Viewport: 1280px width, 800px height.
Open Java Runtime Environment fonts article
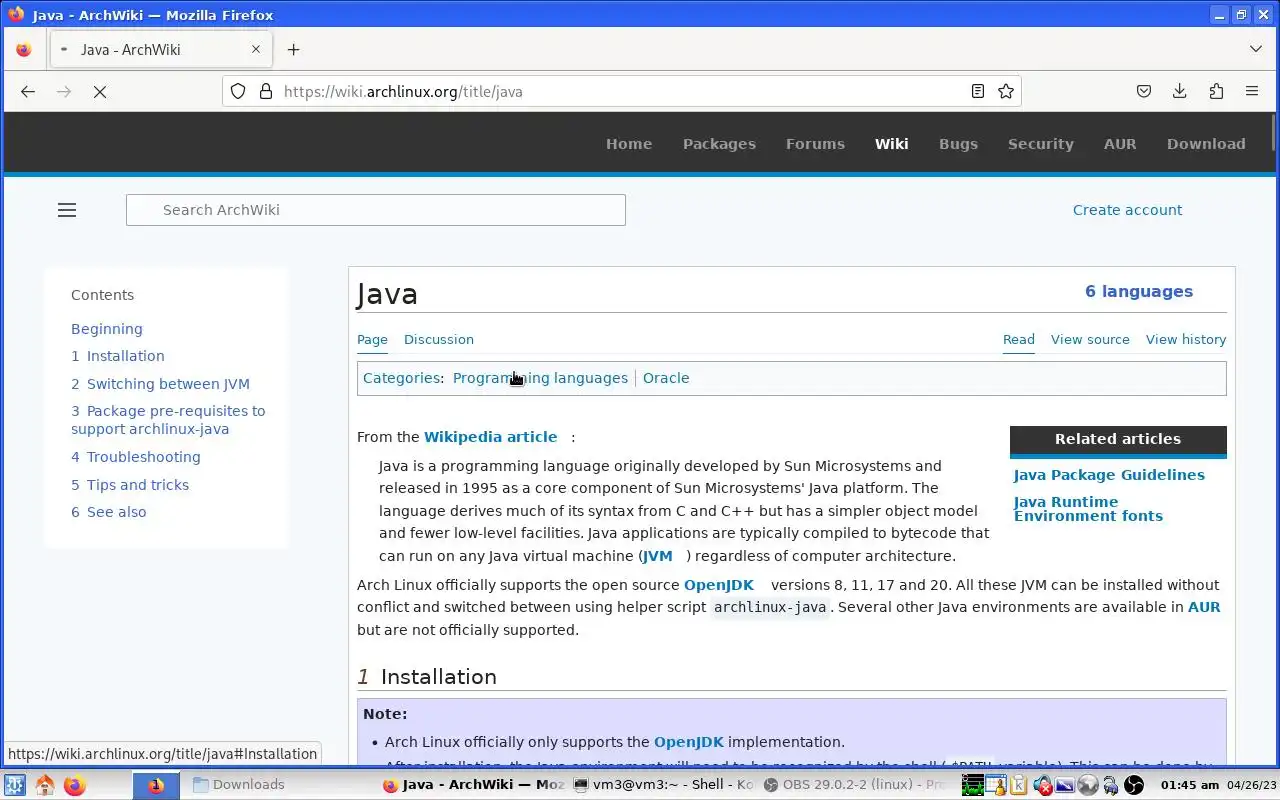tap(1088, 509)
